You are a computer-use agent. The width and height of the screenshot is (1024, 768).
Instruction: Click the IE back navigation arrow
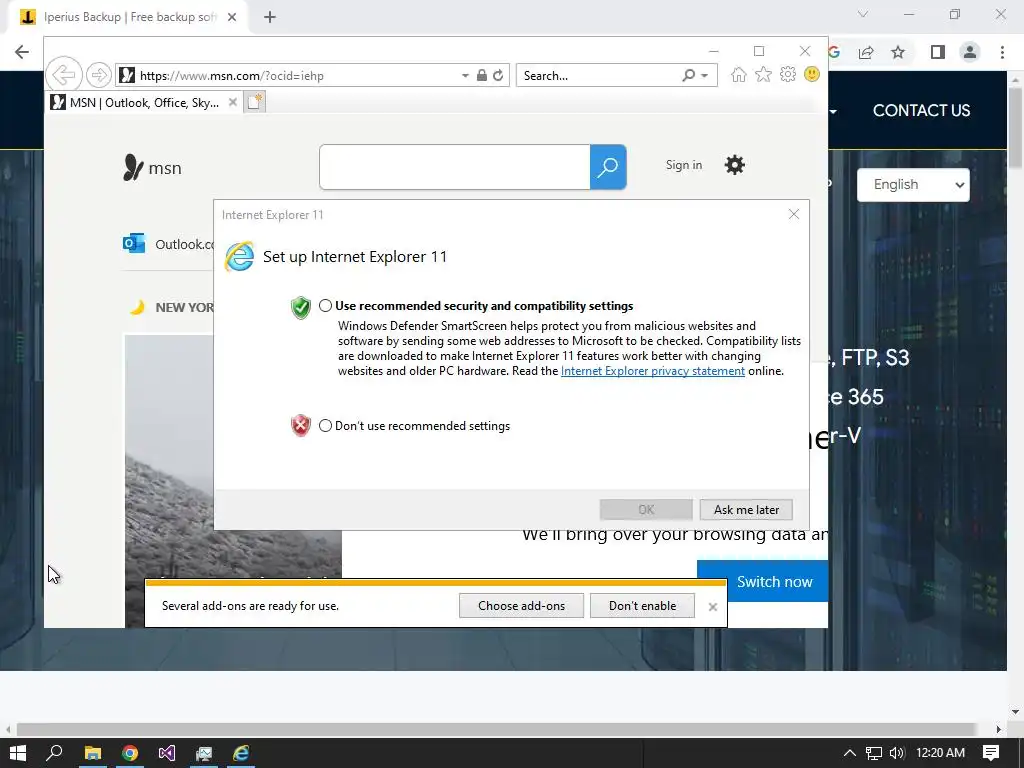tap(63, 75)
